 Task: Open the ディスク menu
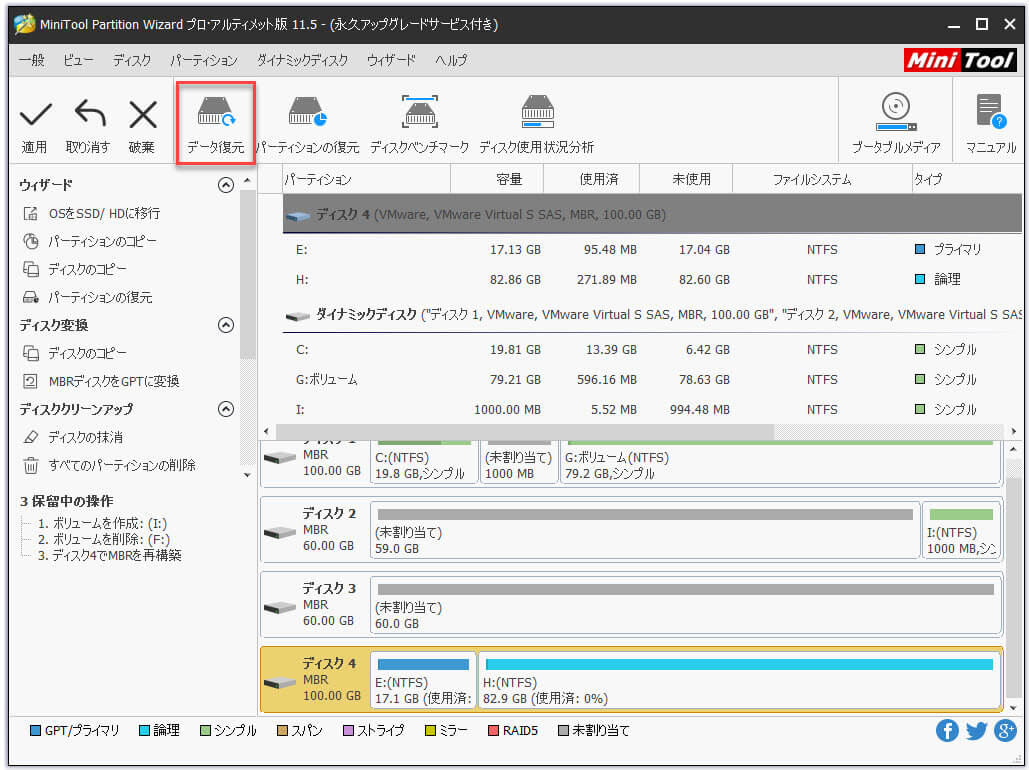coord(131,60)
